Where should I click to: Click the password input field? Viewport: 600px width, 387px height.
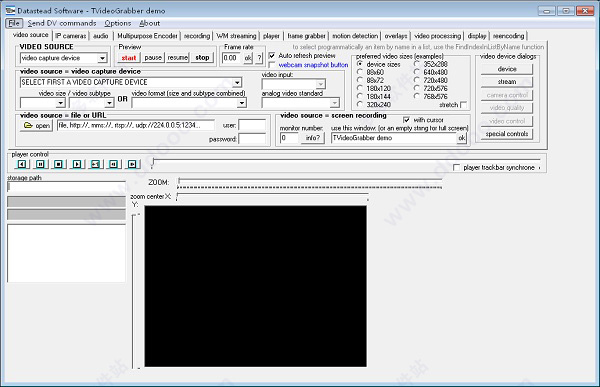(x=252, y=139)
